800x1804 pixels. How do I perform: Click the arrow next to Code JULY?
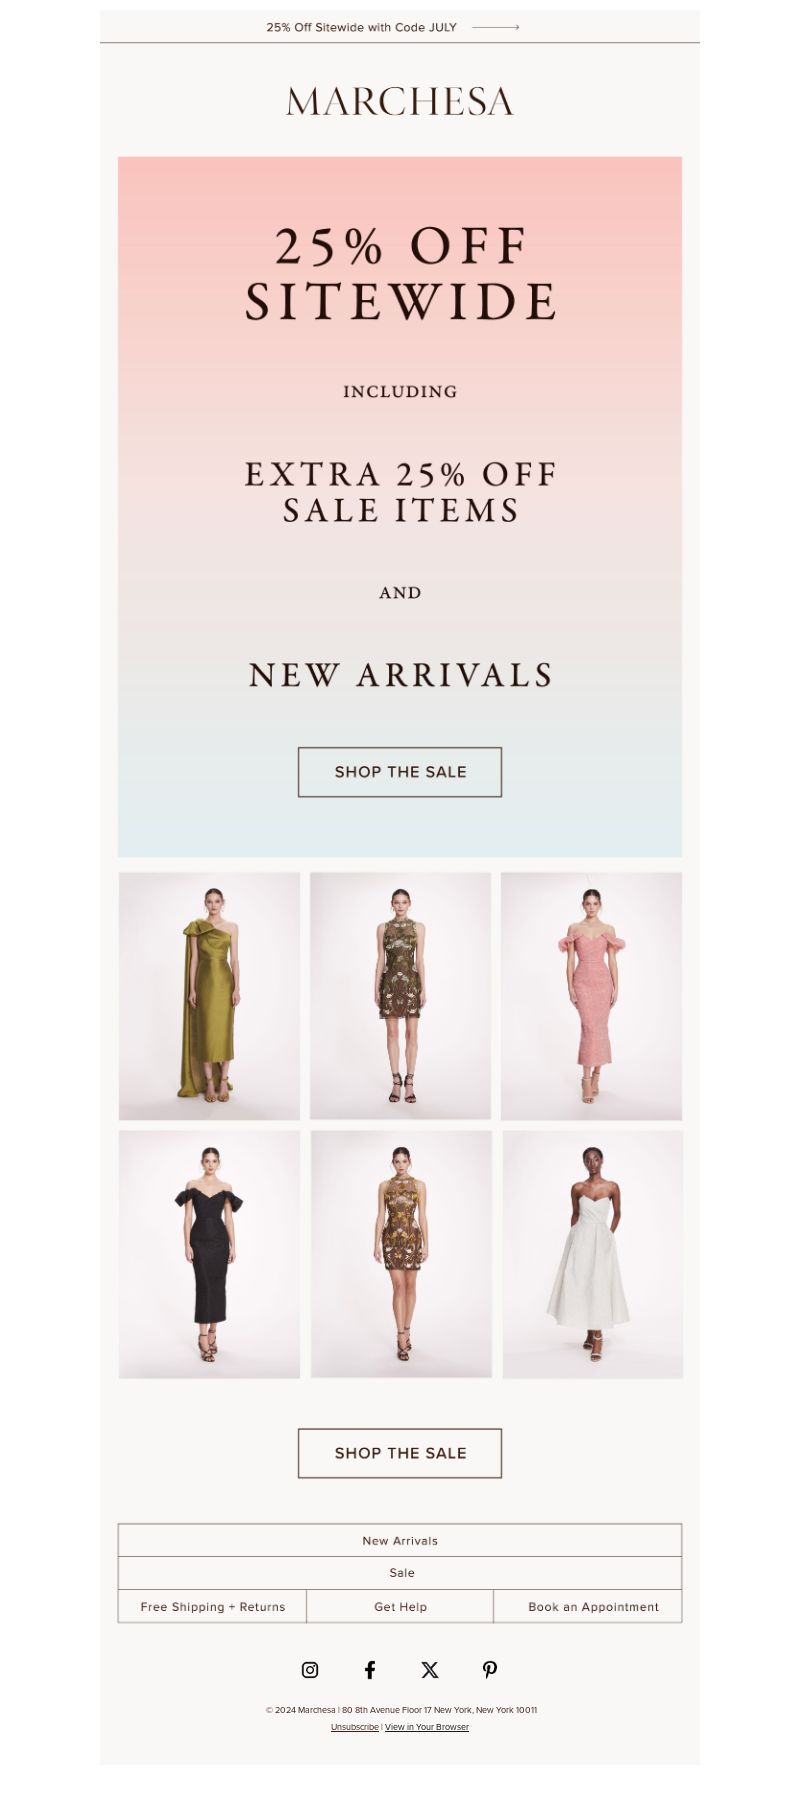click(x=496, y=28)
